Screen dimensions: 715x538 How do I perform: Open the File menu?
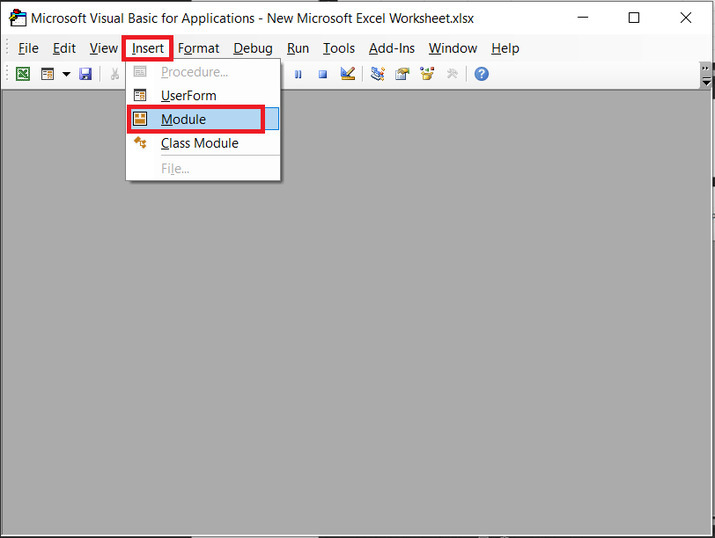tap(28, 48)
